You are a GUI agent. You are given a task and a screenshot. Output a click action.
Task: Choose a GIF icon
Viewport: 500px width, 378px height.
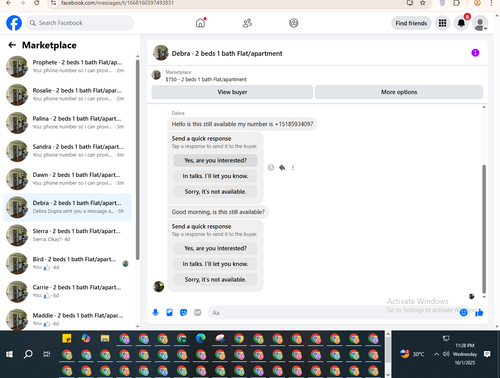(198, 312)
